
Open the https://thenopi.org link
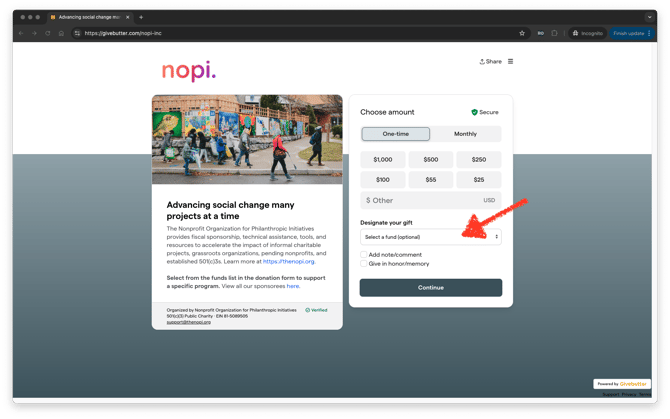(x=288, y=261)
